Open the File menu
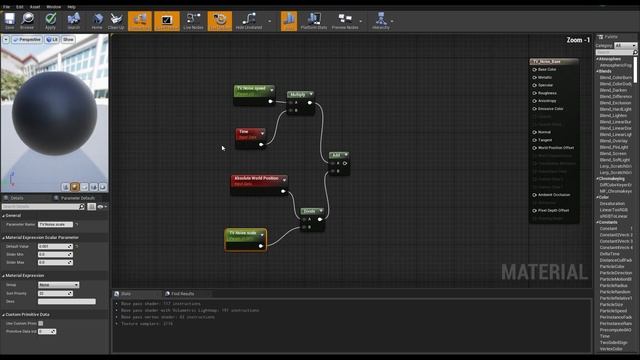Screen dimensions: 640x360 pyautogui.click(x=7, y=7)
